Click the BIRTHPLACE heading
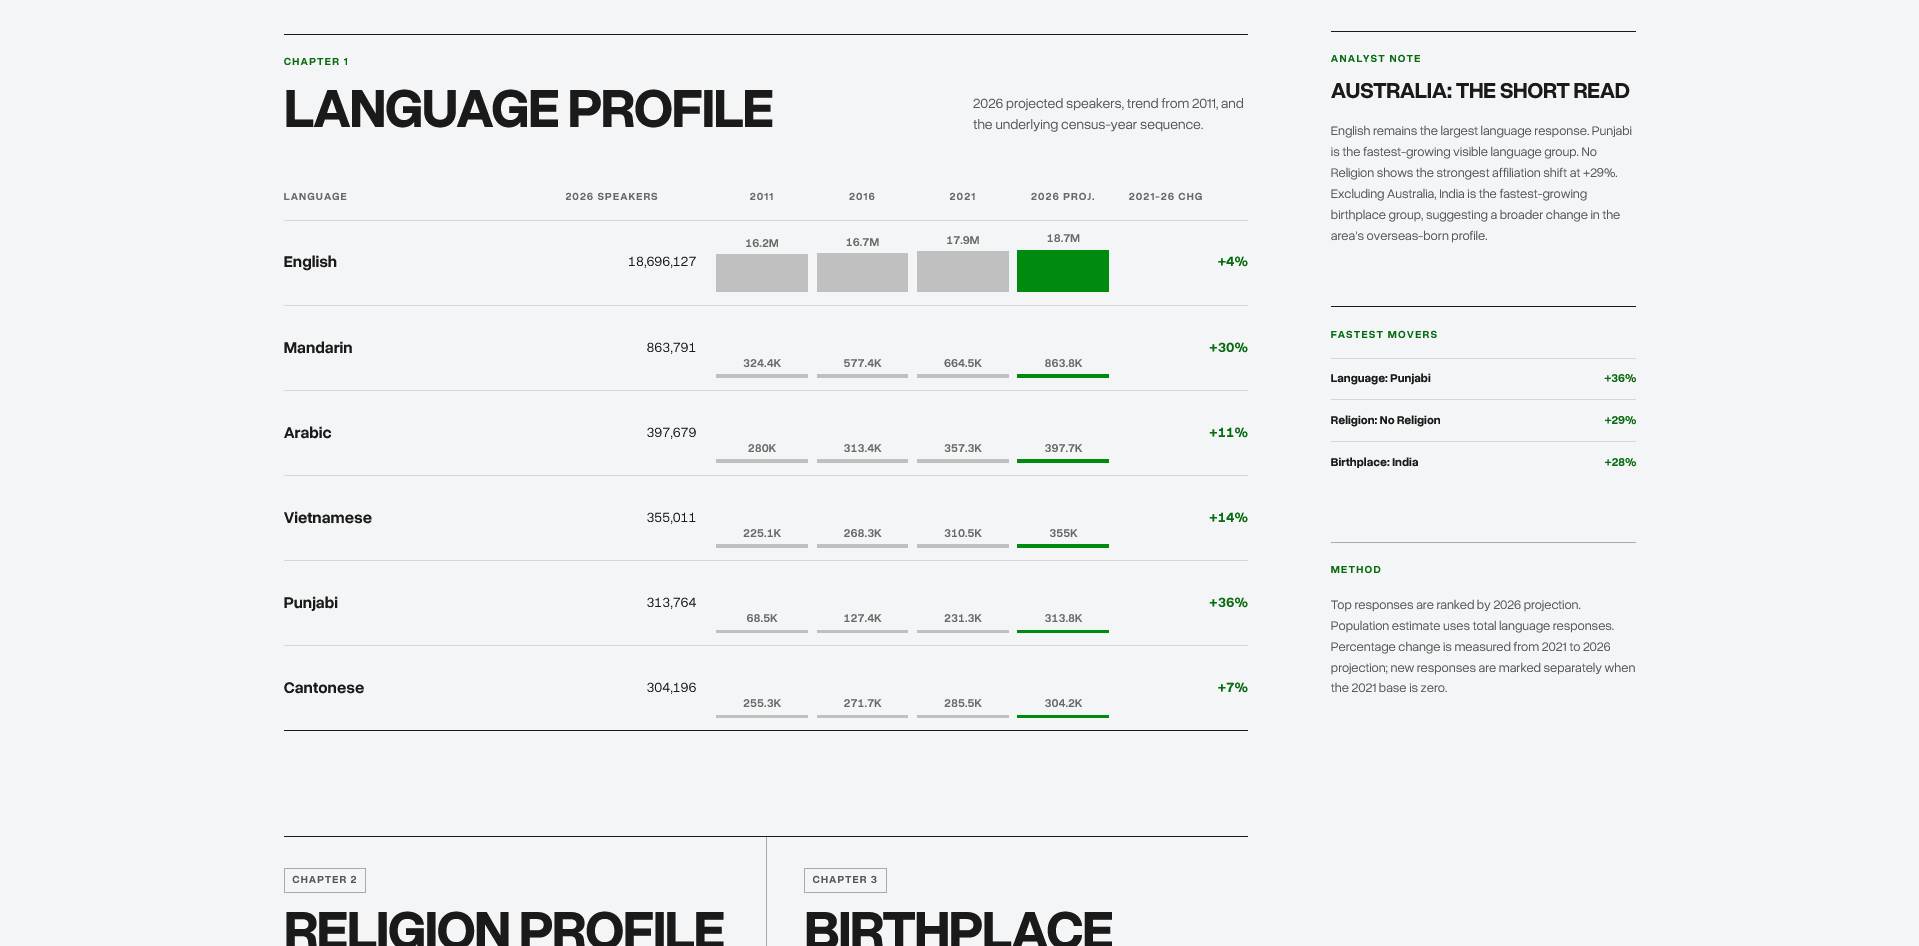The width and height of the screenshot is (1919, 946). (x=958, y=926)
